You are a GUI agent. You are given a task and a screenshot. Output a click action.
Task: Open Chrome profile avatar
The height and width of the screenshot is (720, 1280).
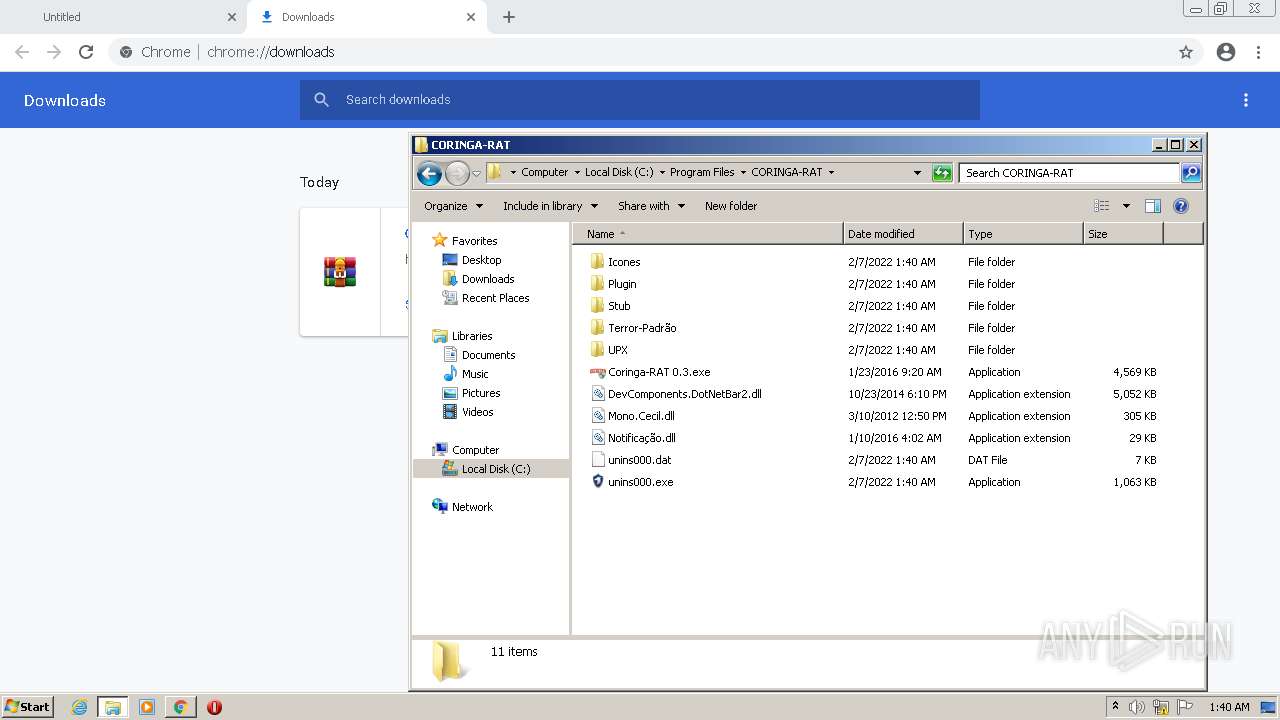(1226, 52)
